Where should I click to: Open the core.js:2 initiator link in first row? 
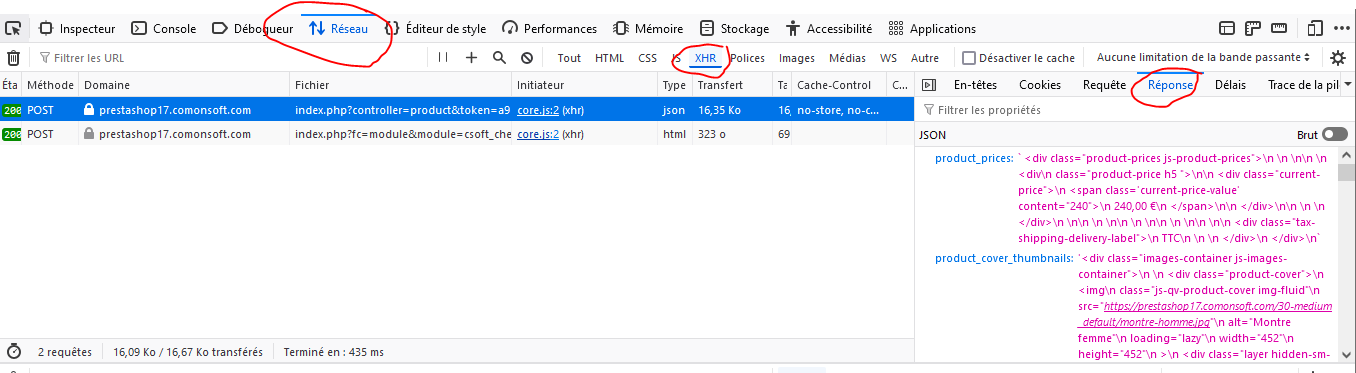(x=538, y=109)
